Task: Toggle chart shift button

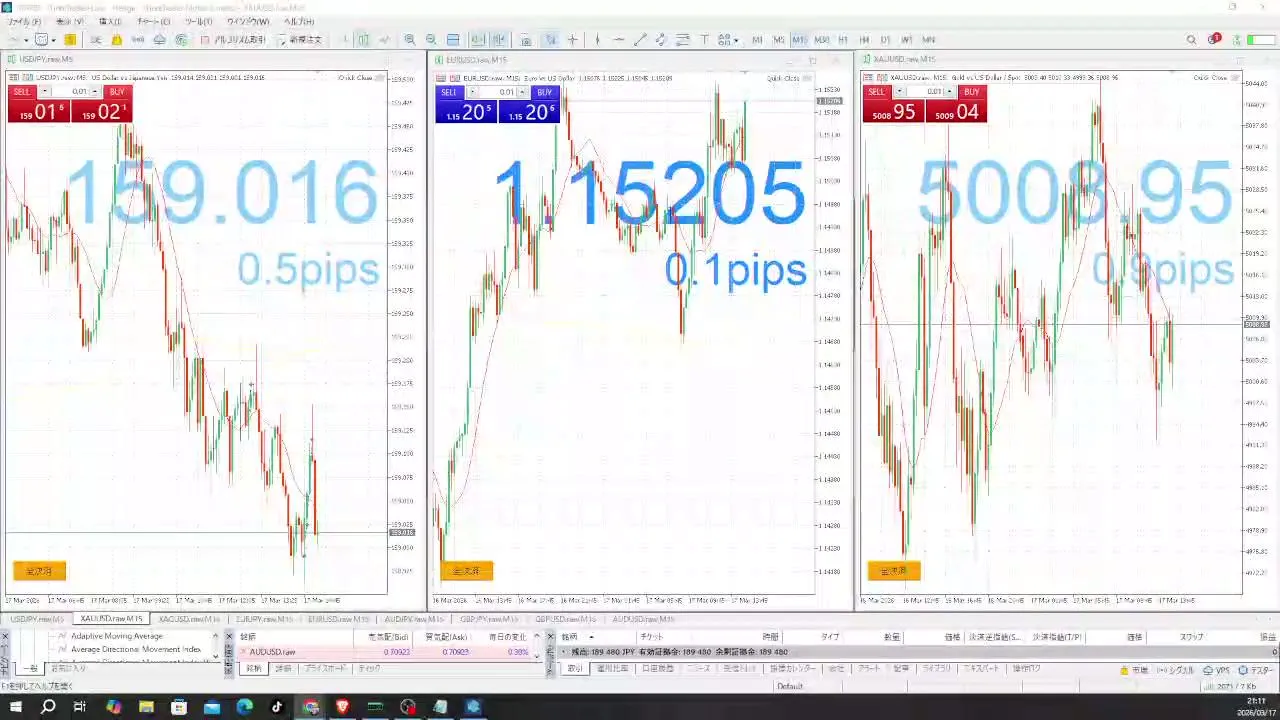Action: 498,40
